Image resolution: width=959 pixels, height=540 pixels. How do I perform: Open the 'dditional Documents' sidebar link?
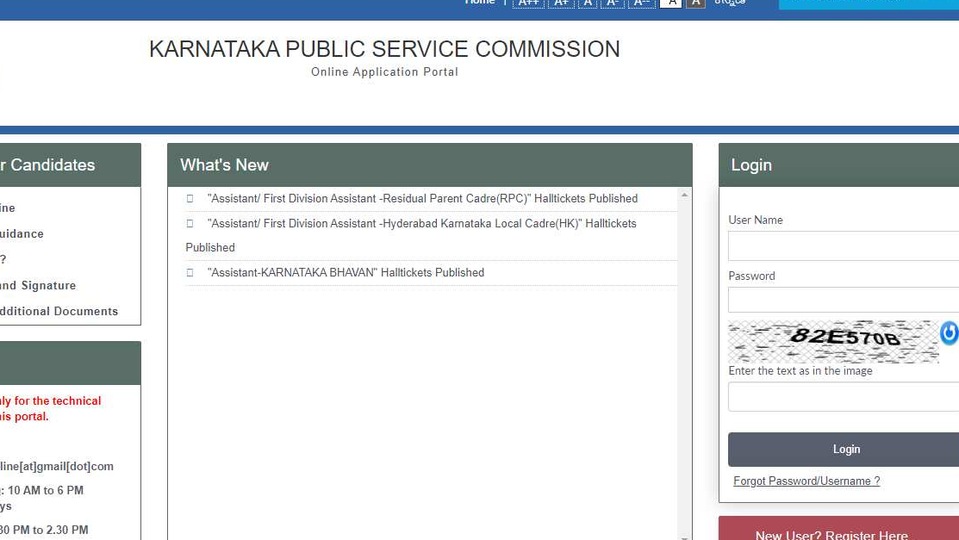click(x=59, y=311)
